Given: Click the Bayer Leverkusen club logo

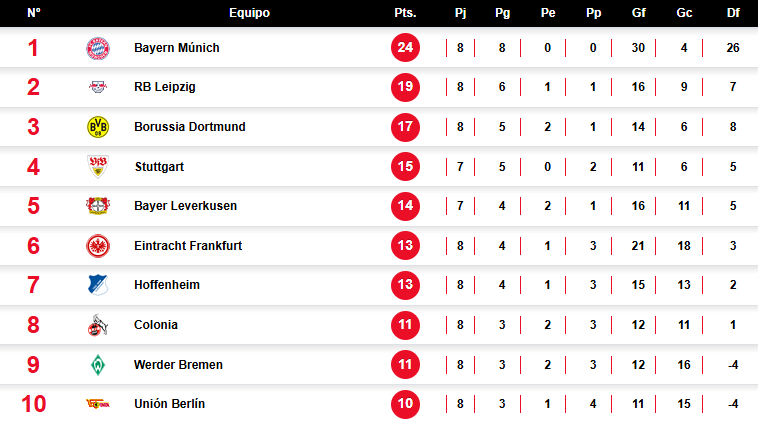Looking at the screenshot, I should click(97, 206).
